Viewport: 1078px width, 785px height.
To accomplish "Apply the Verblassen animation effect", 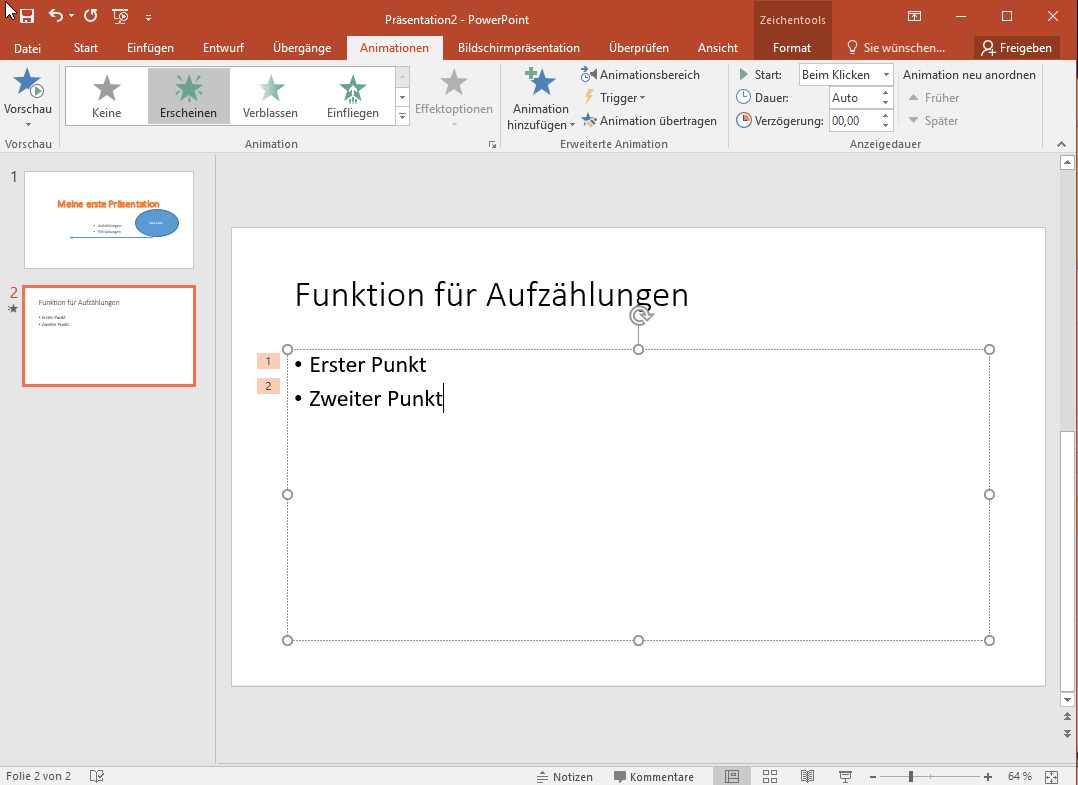I will (x=270, y=96).
